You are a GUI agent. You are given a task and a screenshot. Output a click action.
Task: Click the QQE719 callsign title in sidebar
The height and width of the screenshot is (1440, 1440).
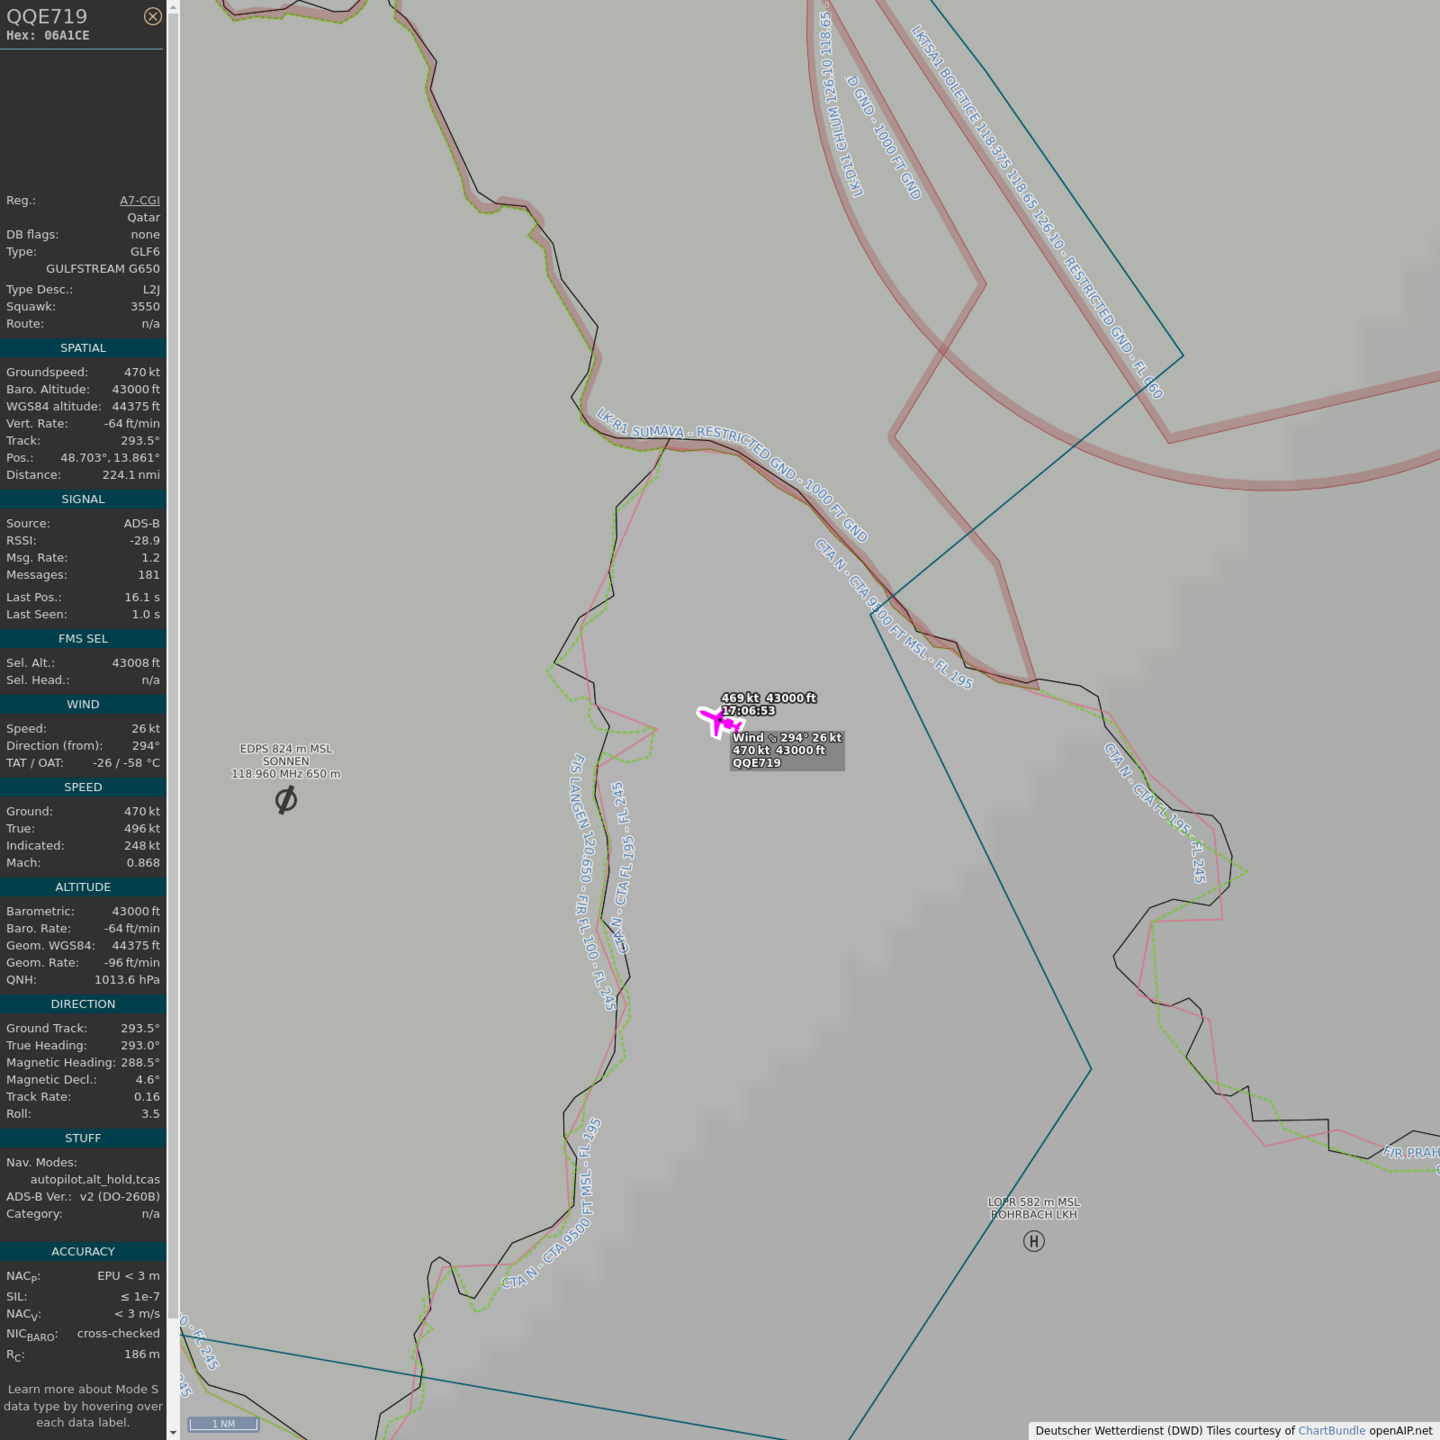47,16
